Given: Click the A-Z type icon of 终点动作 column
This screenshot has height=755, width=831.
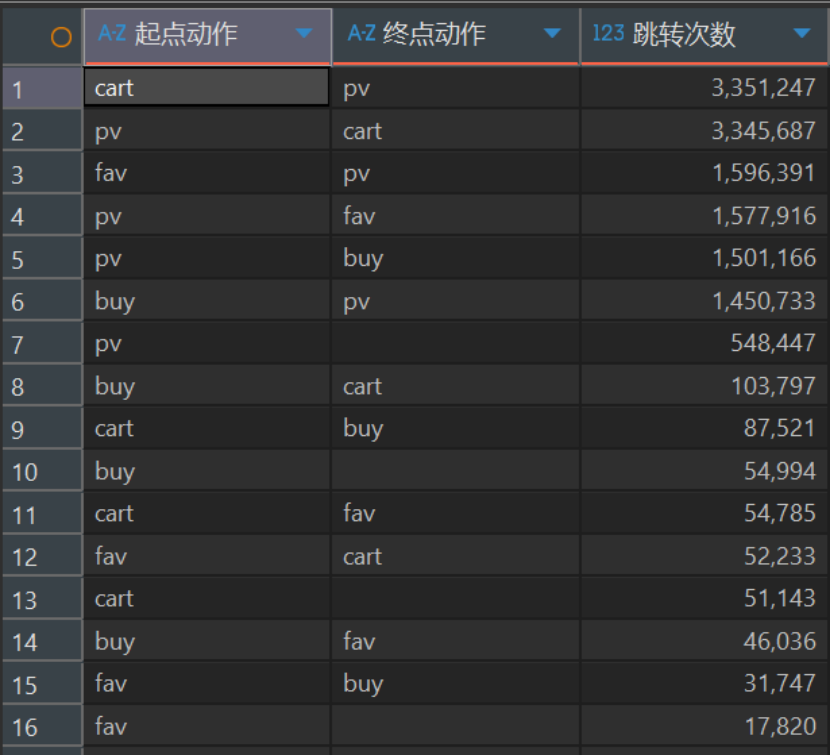Looking at the screenshot, I should point(361,33).
